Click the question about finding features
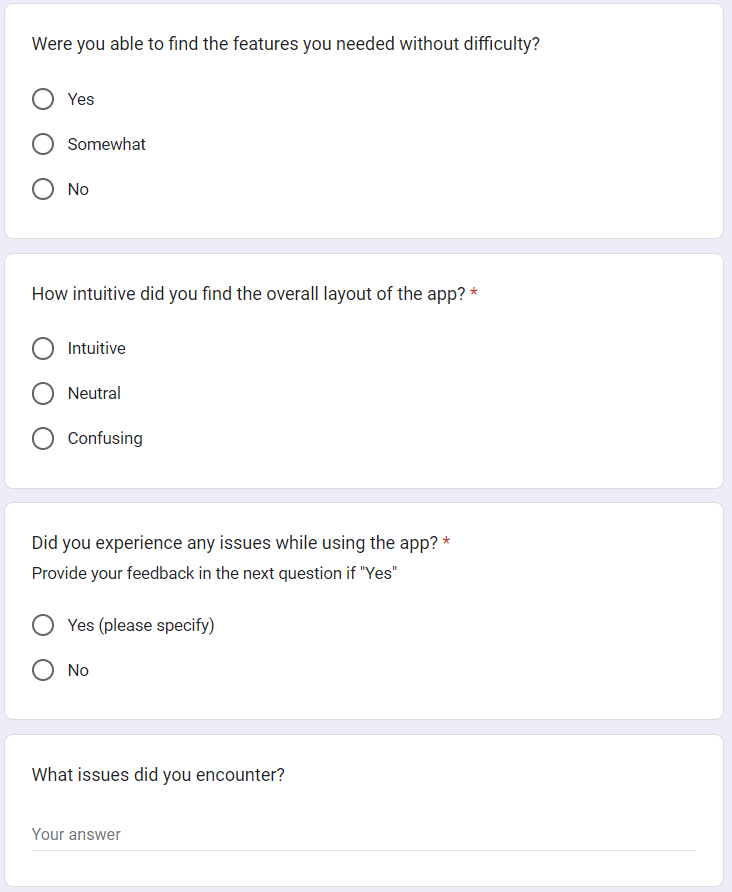The width and height of the screenshot is (732, 892). [285, 44]
